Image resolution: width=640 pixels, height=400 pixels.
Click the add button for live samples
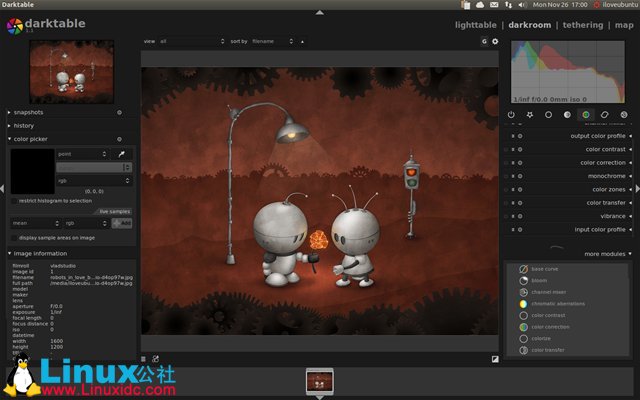coord(122,223)
